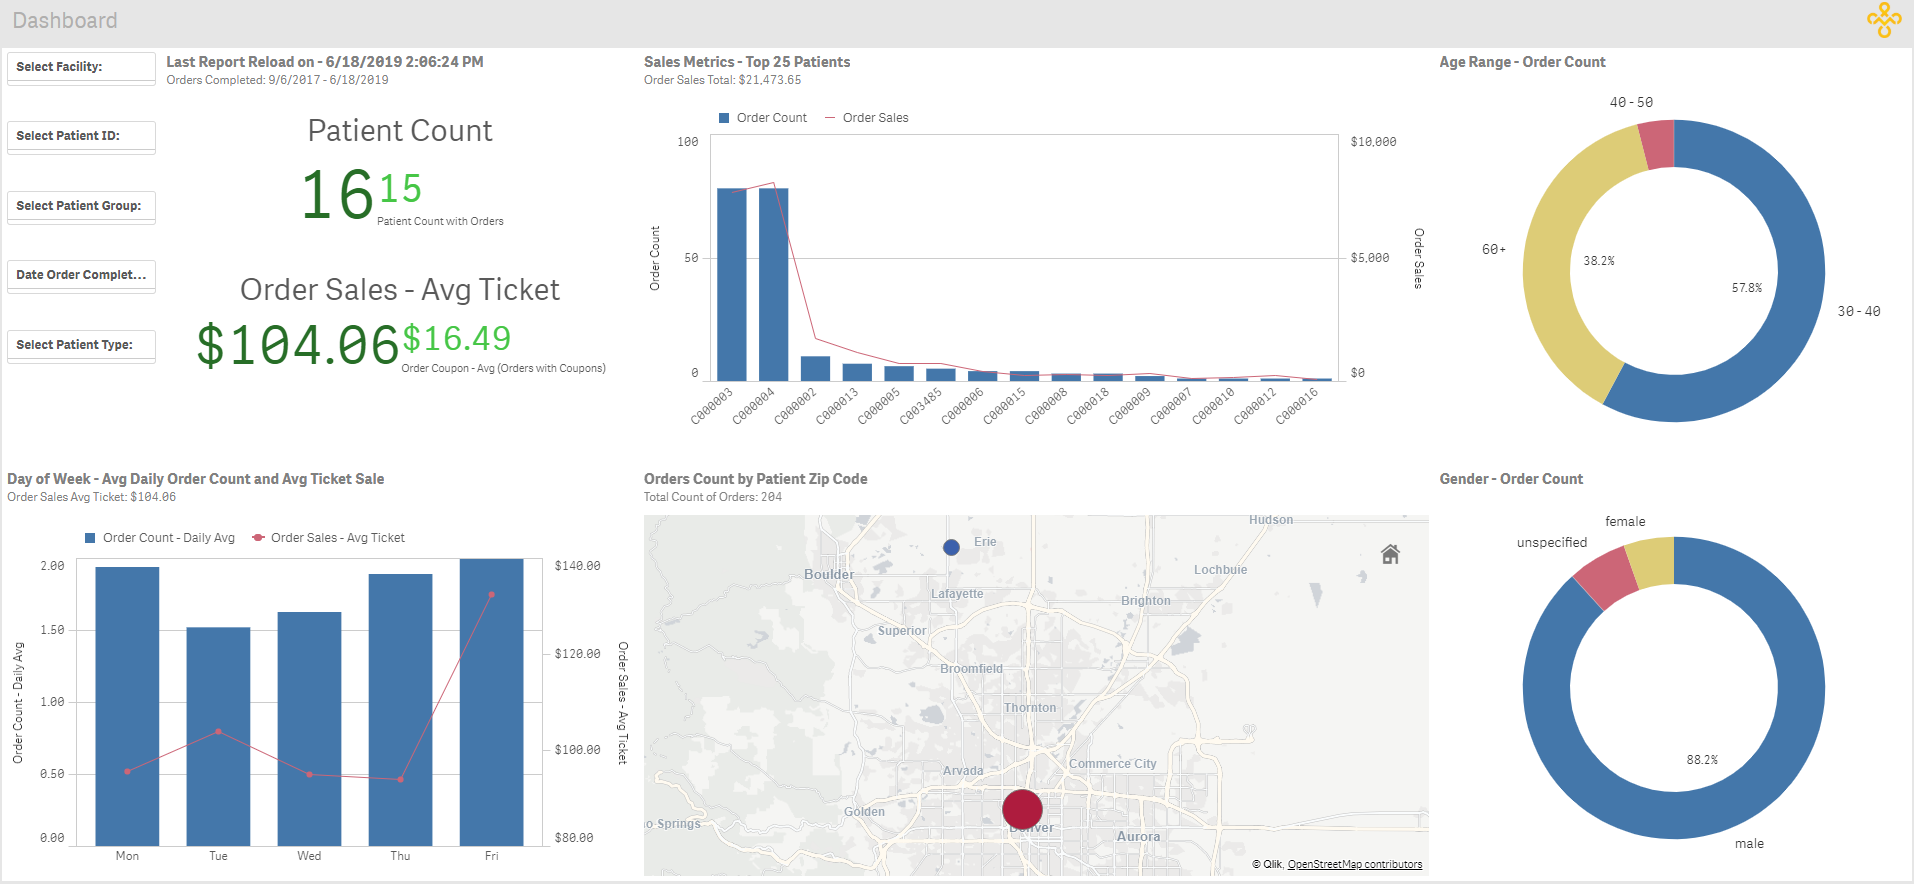1914x884 pixels.
Task: Select the blue map bubble near Erie
Action: (x=951, y=547)
